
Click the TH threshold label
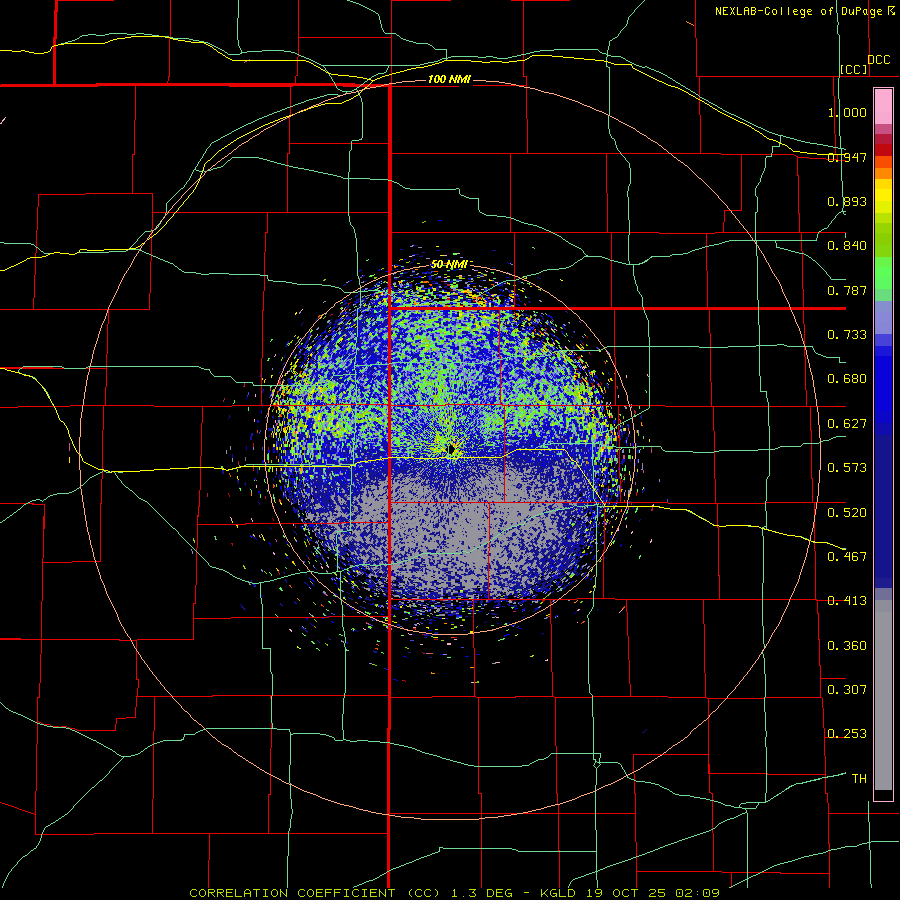point(859,779)
